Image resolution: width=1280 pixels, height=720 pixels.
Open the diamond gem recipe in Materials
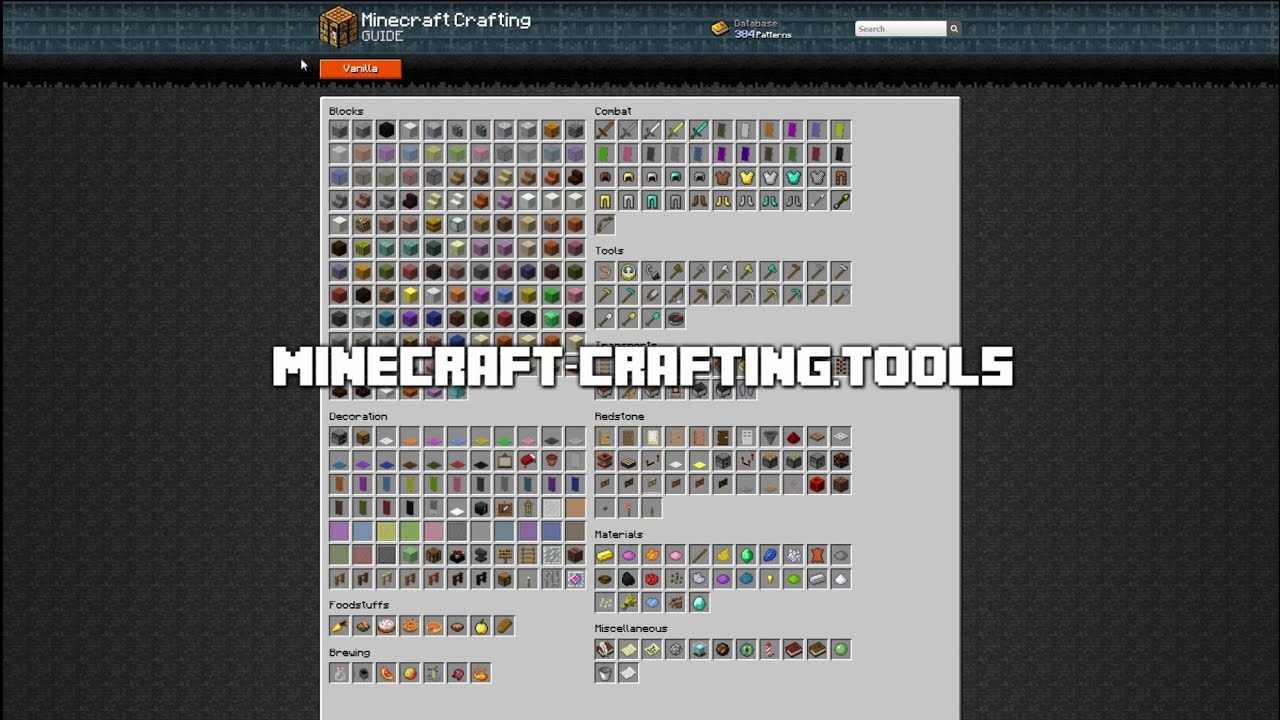pyautogui.click(x=699, y=603)
